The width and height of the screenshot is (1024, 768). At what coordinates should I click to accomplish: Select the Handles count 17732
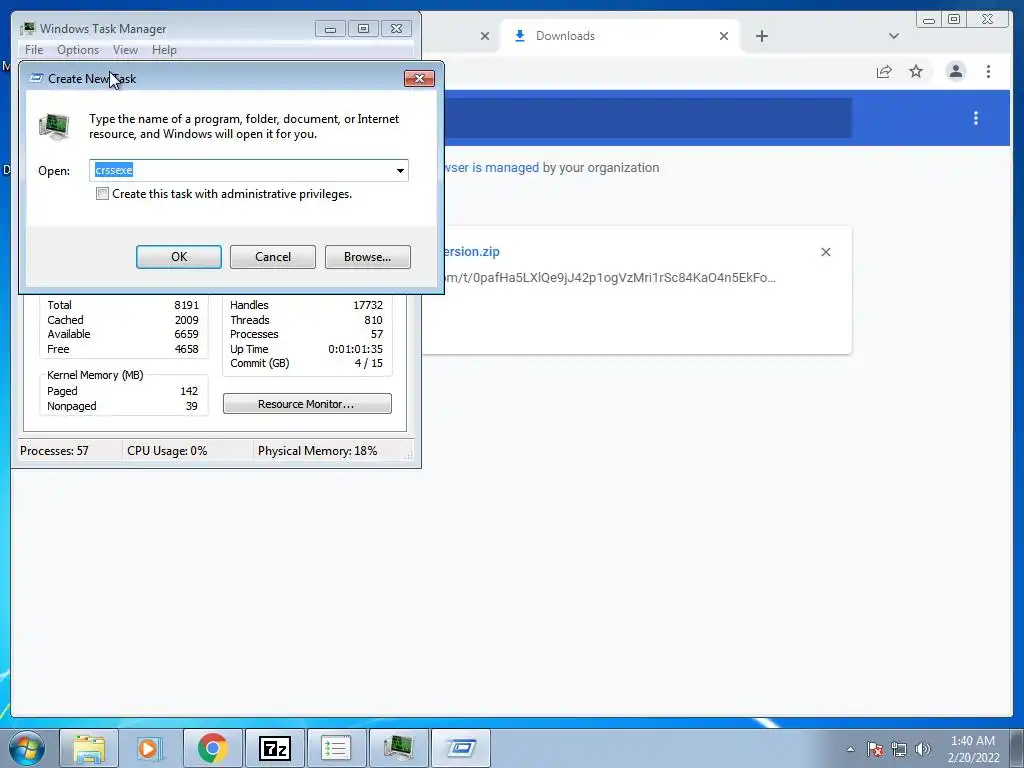tap(368, 305)
